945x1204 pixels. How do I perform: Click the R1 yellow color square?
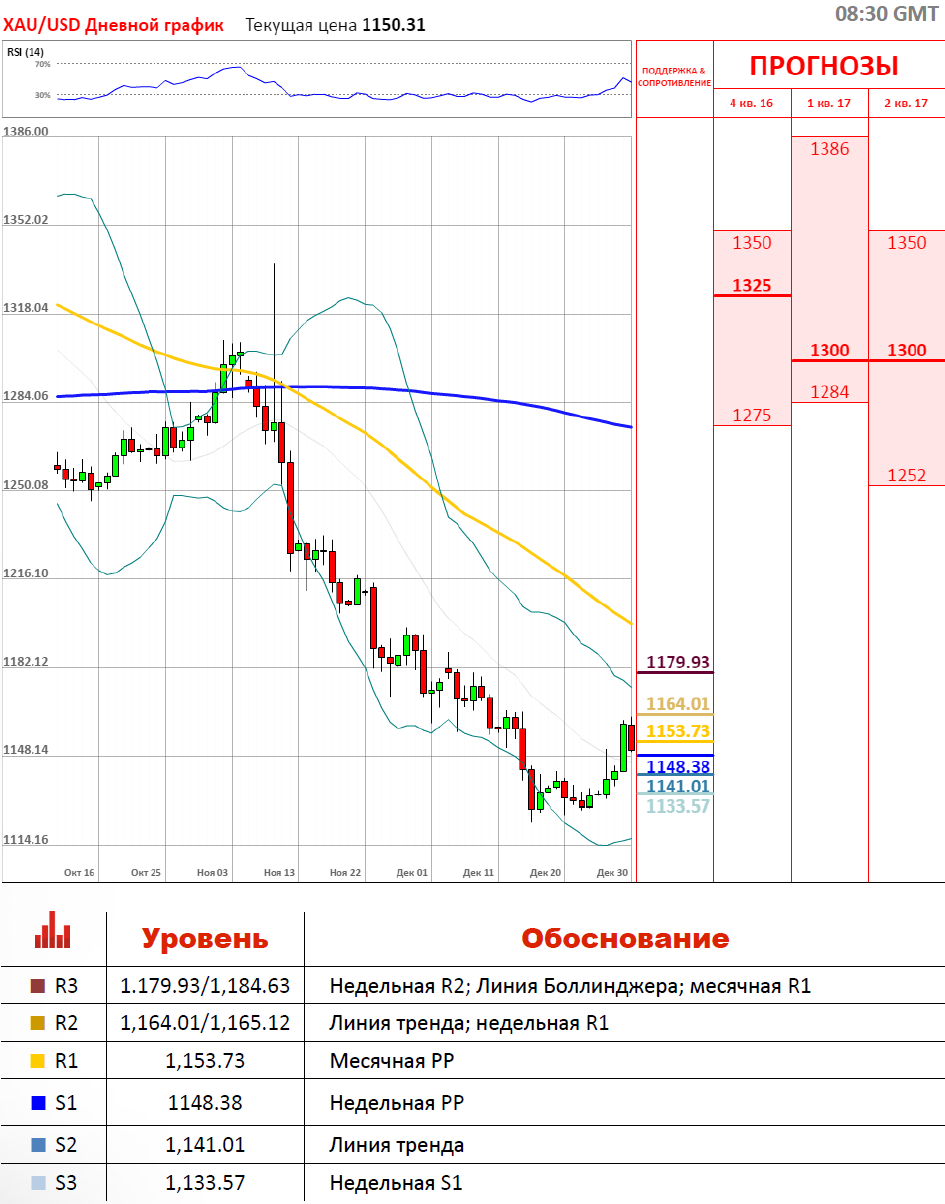pos(39,1061)
